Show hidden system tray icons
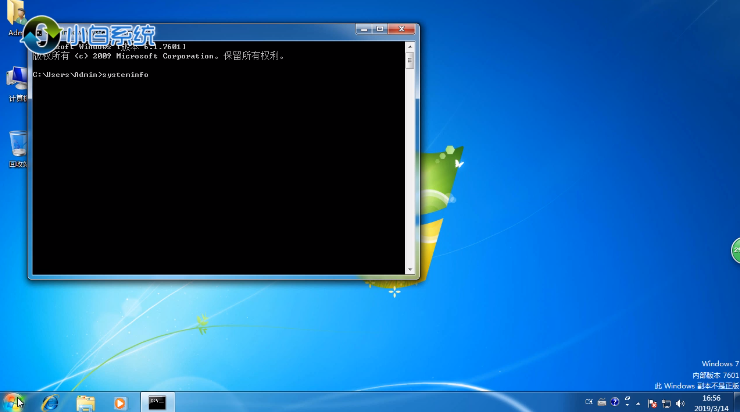The height and width of the screenshot is (412, 740). 640,403
